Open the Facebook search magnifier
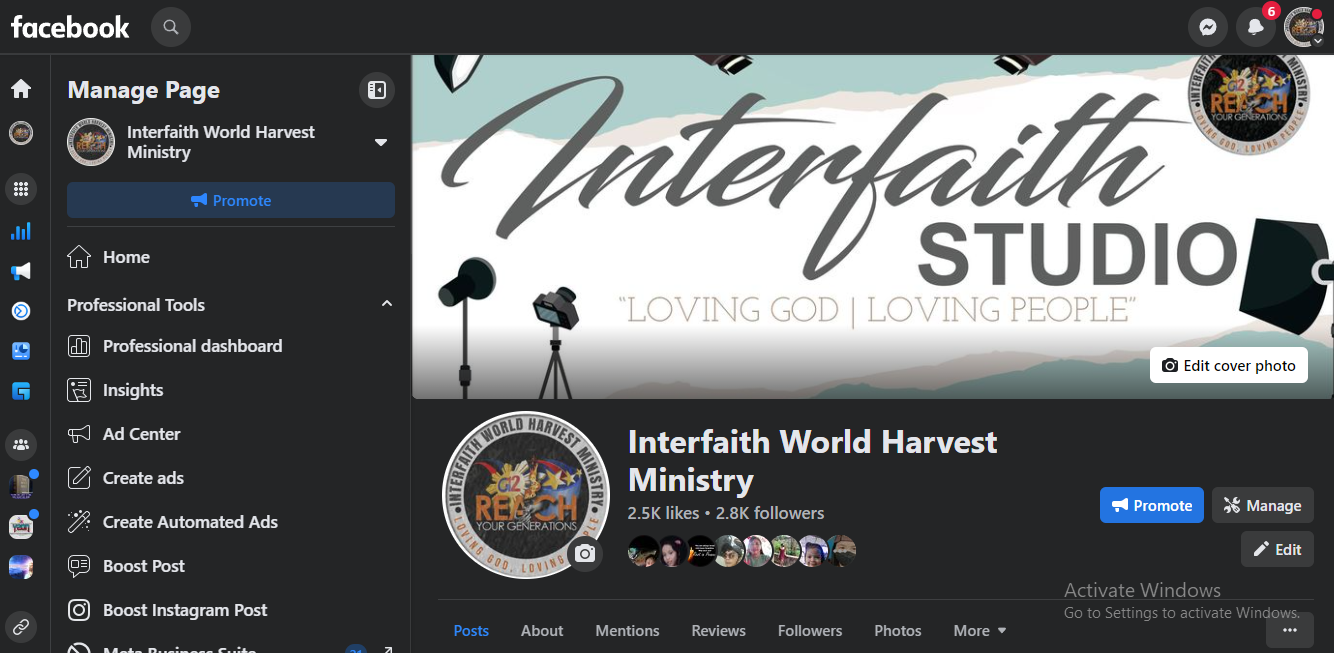Image resolution: width=1334 pixels, height=653 pixels. coord(171,27)
